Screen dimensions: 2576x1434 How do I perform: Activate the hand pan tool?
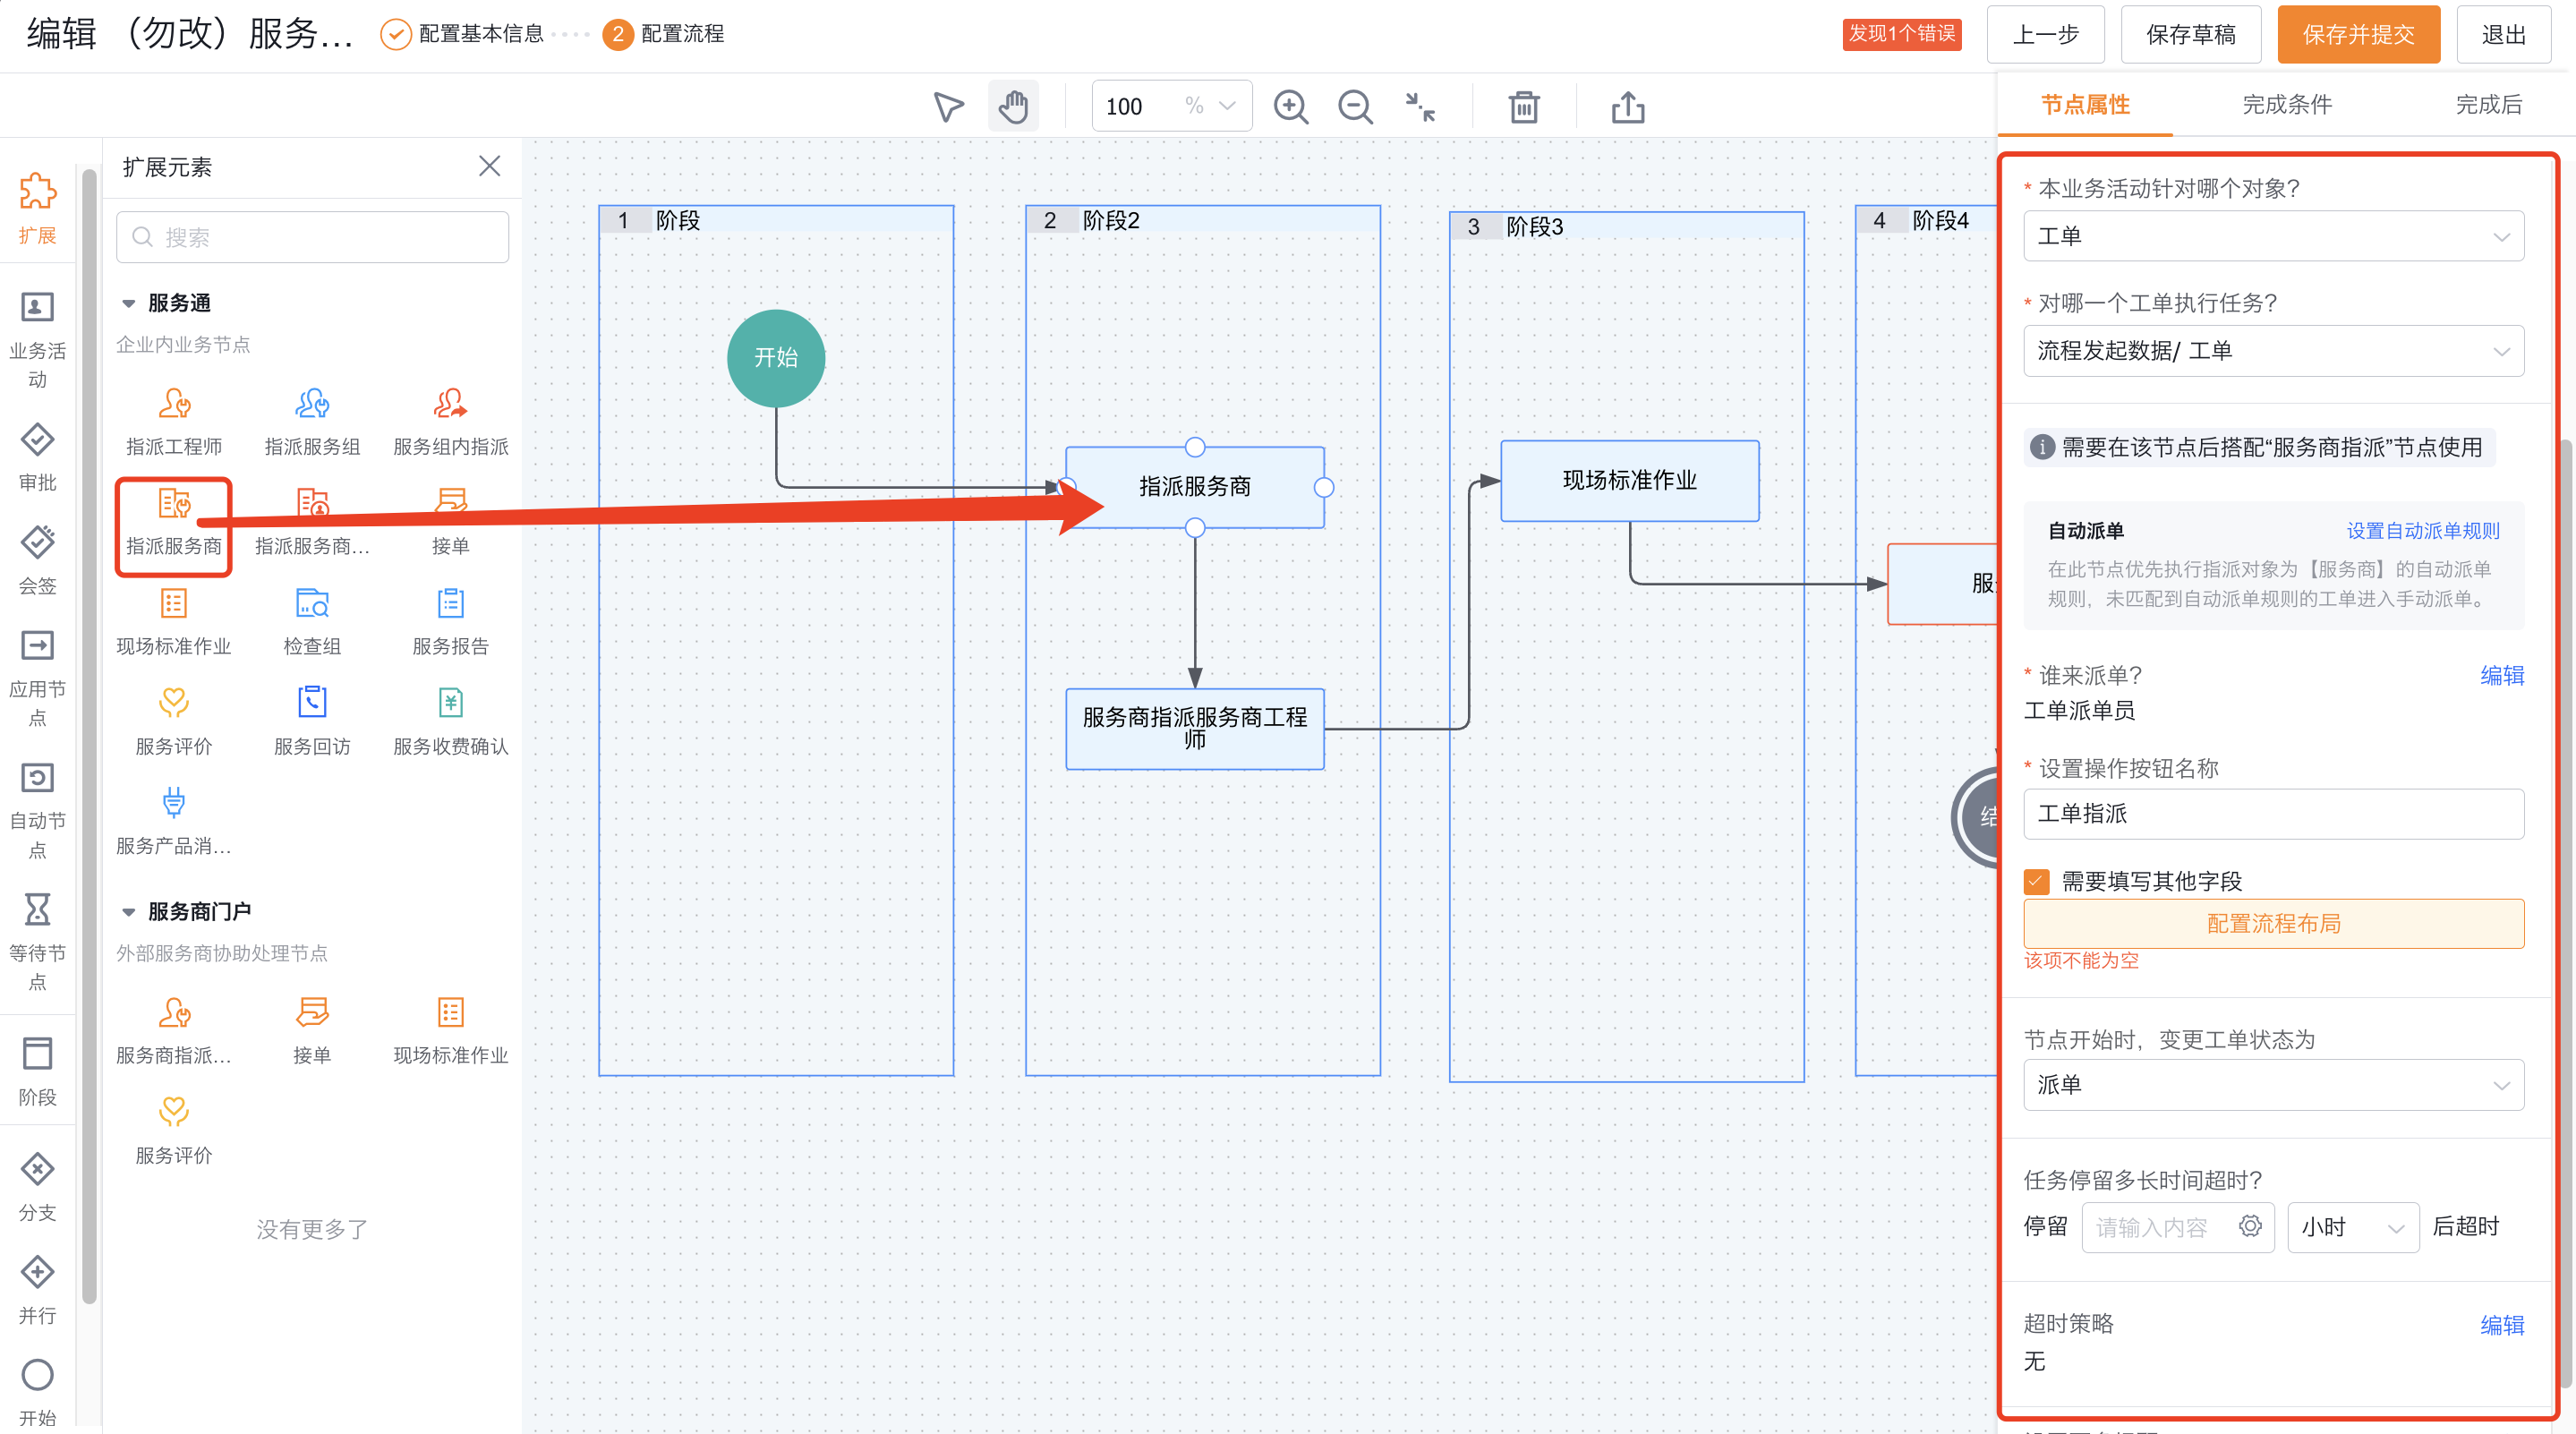tap(1013, 106)
